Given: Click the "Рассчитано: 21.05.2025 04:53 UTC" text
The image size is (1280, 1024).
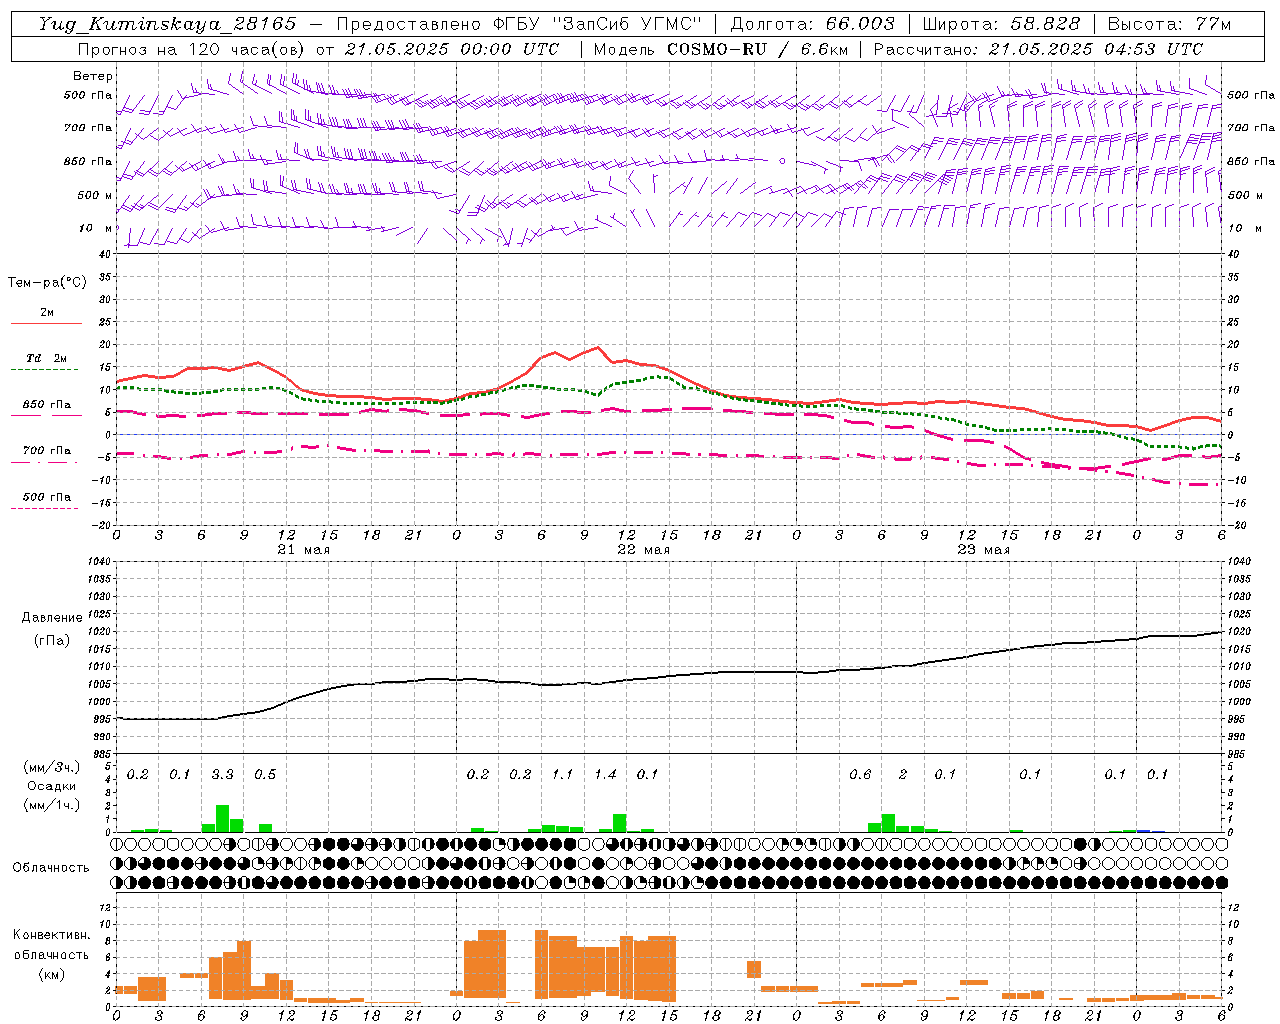Looking at the screenshot, I should [1038, 49].
